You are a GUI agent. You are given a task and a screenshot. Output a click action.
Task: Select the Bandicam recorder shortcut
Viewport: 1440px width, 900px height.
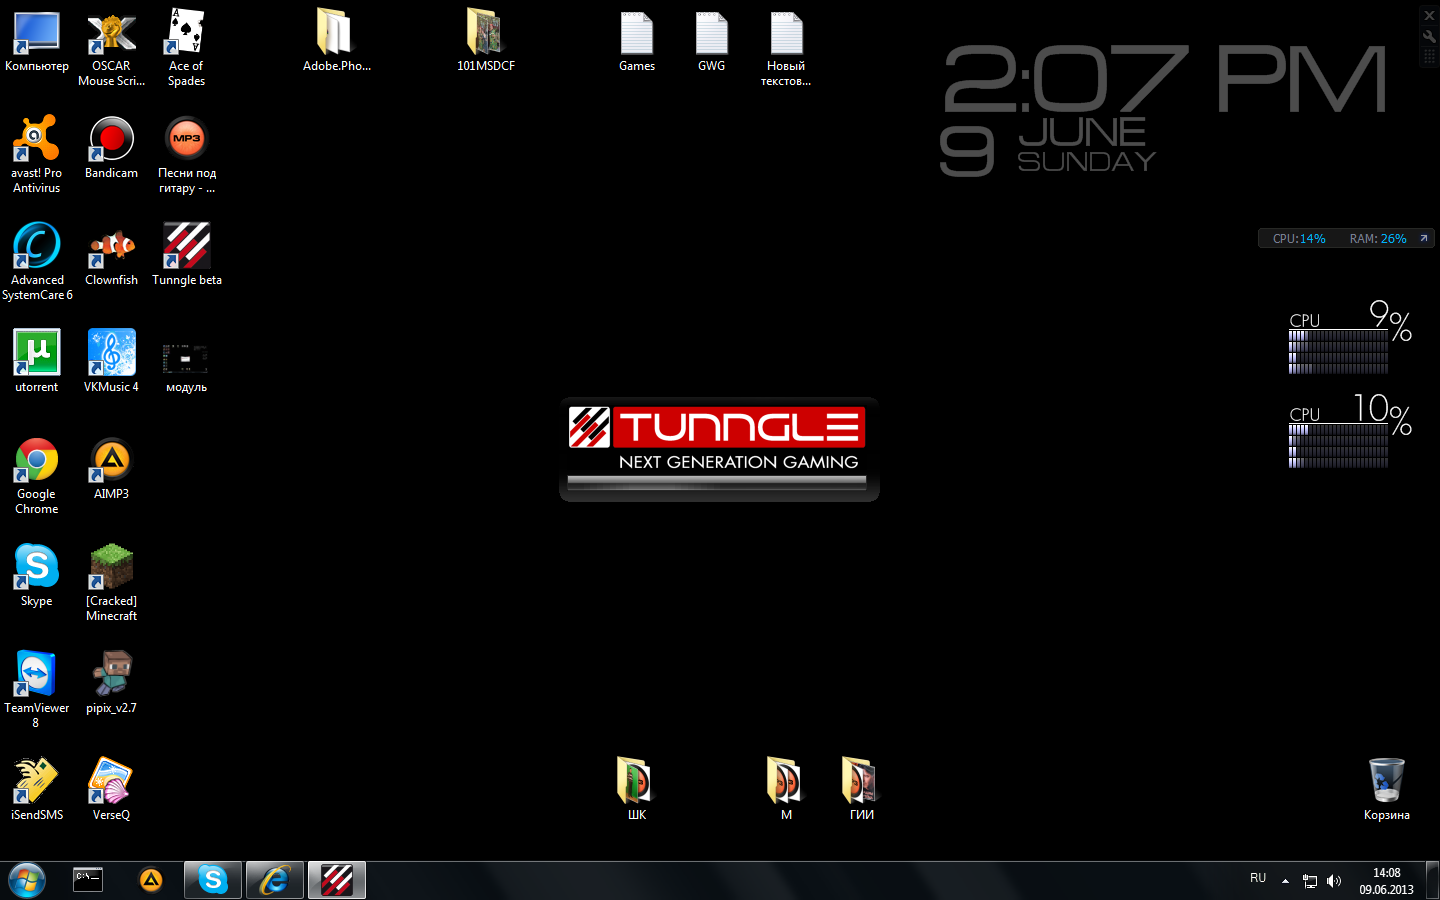[x=111, y=148]
